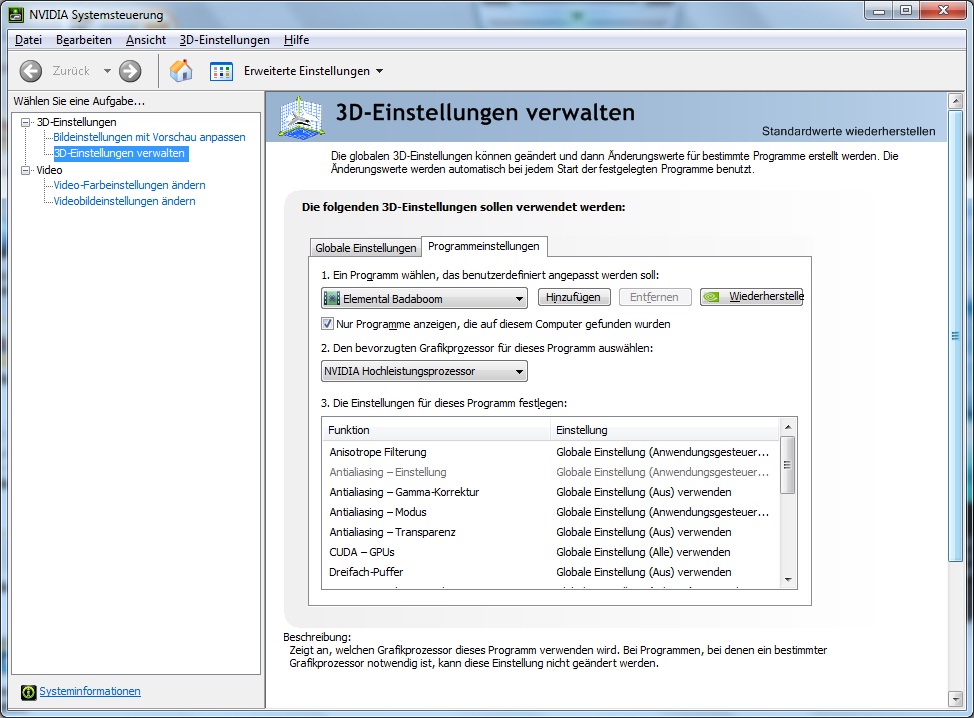This screenshot has width=974, height=718.
Task: Select '3D-Einstellungen verwalten' tree item
Action: [119, 153]
